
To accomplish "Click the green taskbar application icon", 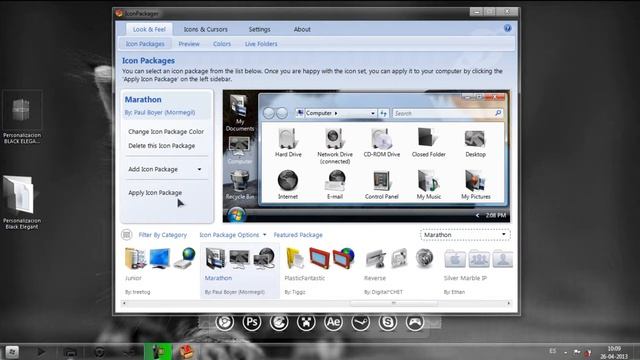I will [158, 351].
